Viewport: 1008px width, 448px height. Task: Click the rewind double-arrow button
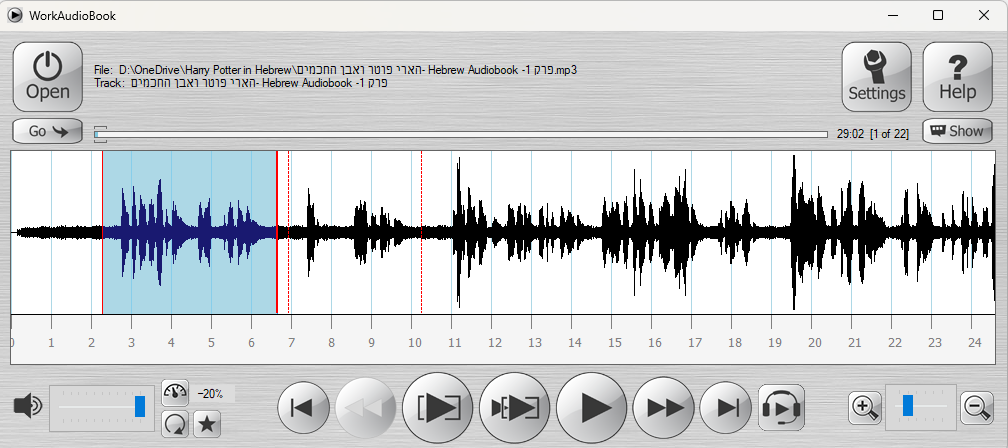366,408
